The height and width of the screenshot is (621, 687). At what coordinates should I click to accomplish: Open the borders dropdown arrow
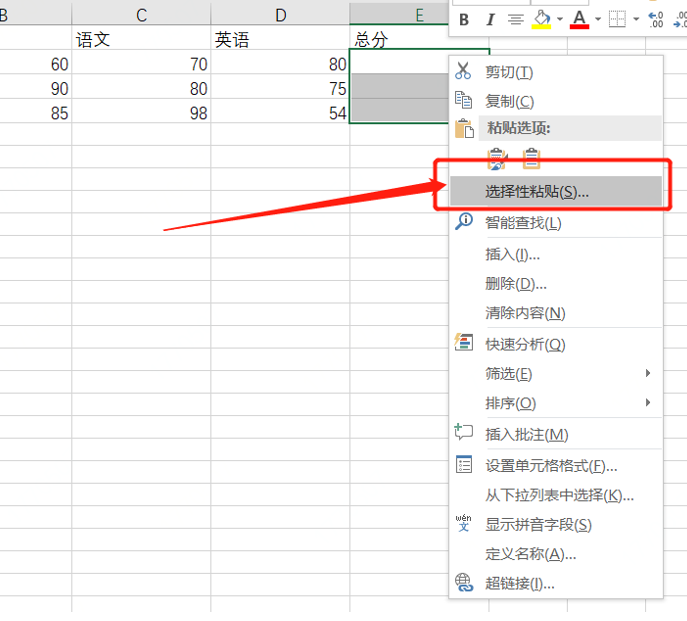(636, 19)
